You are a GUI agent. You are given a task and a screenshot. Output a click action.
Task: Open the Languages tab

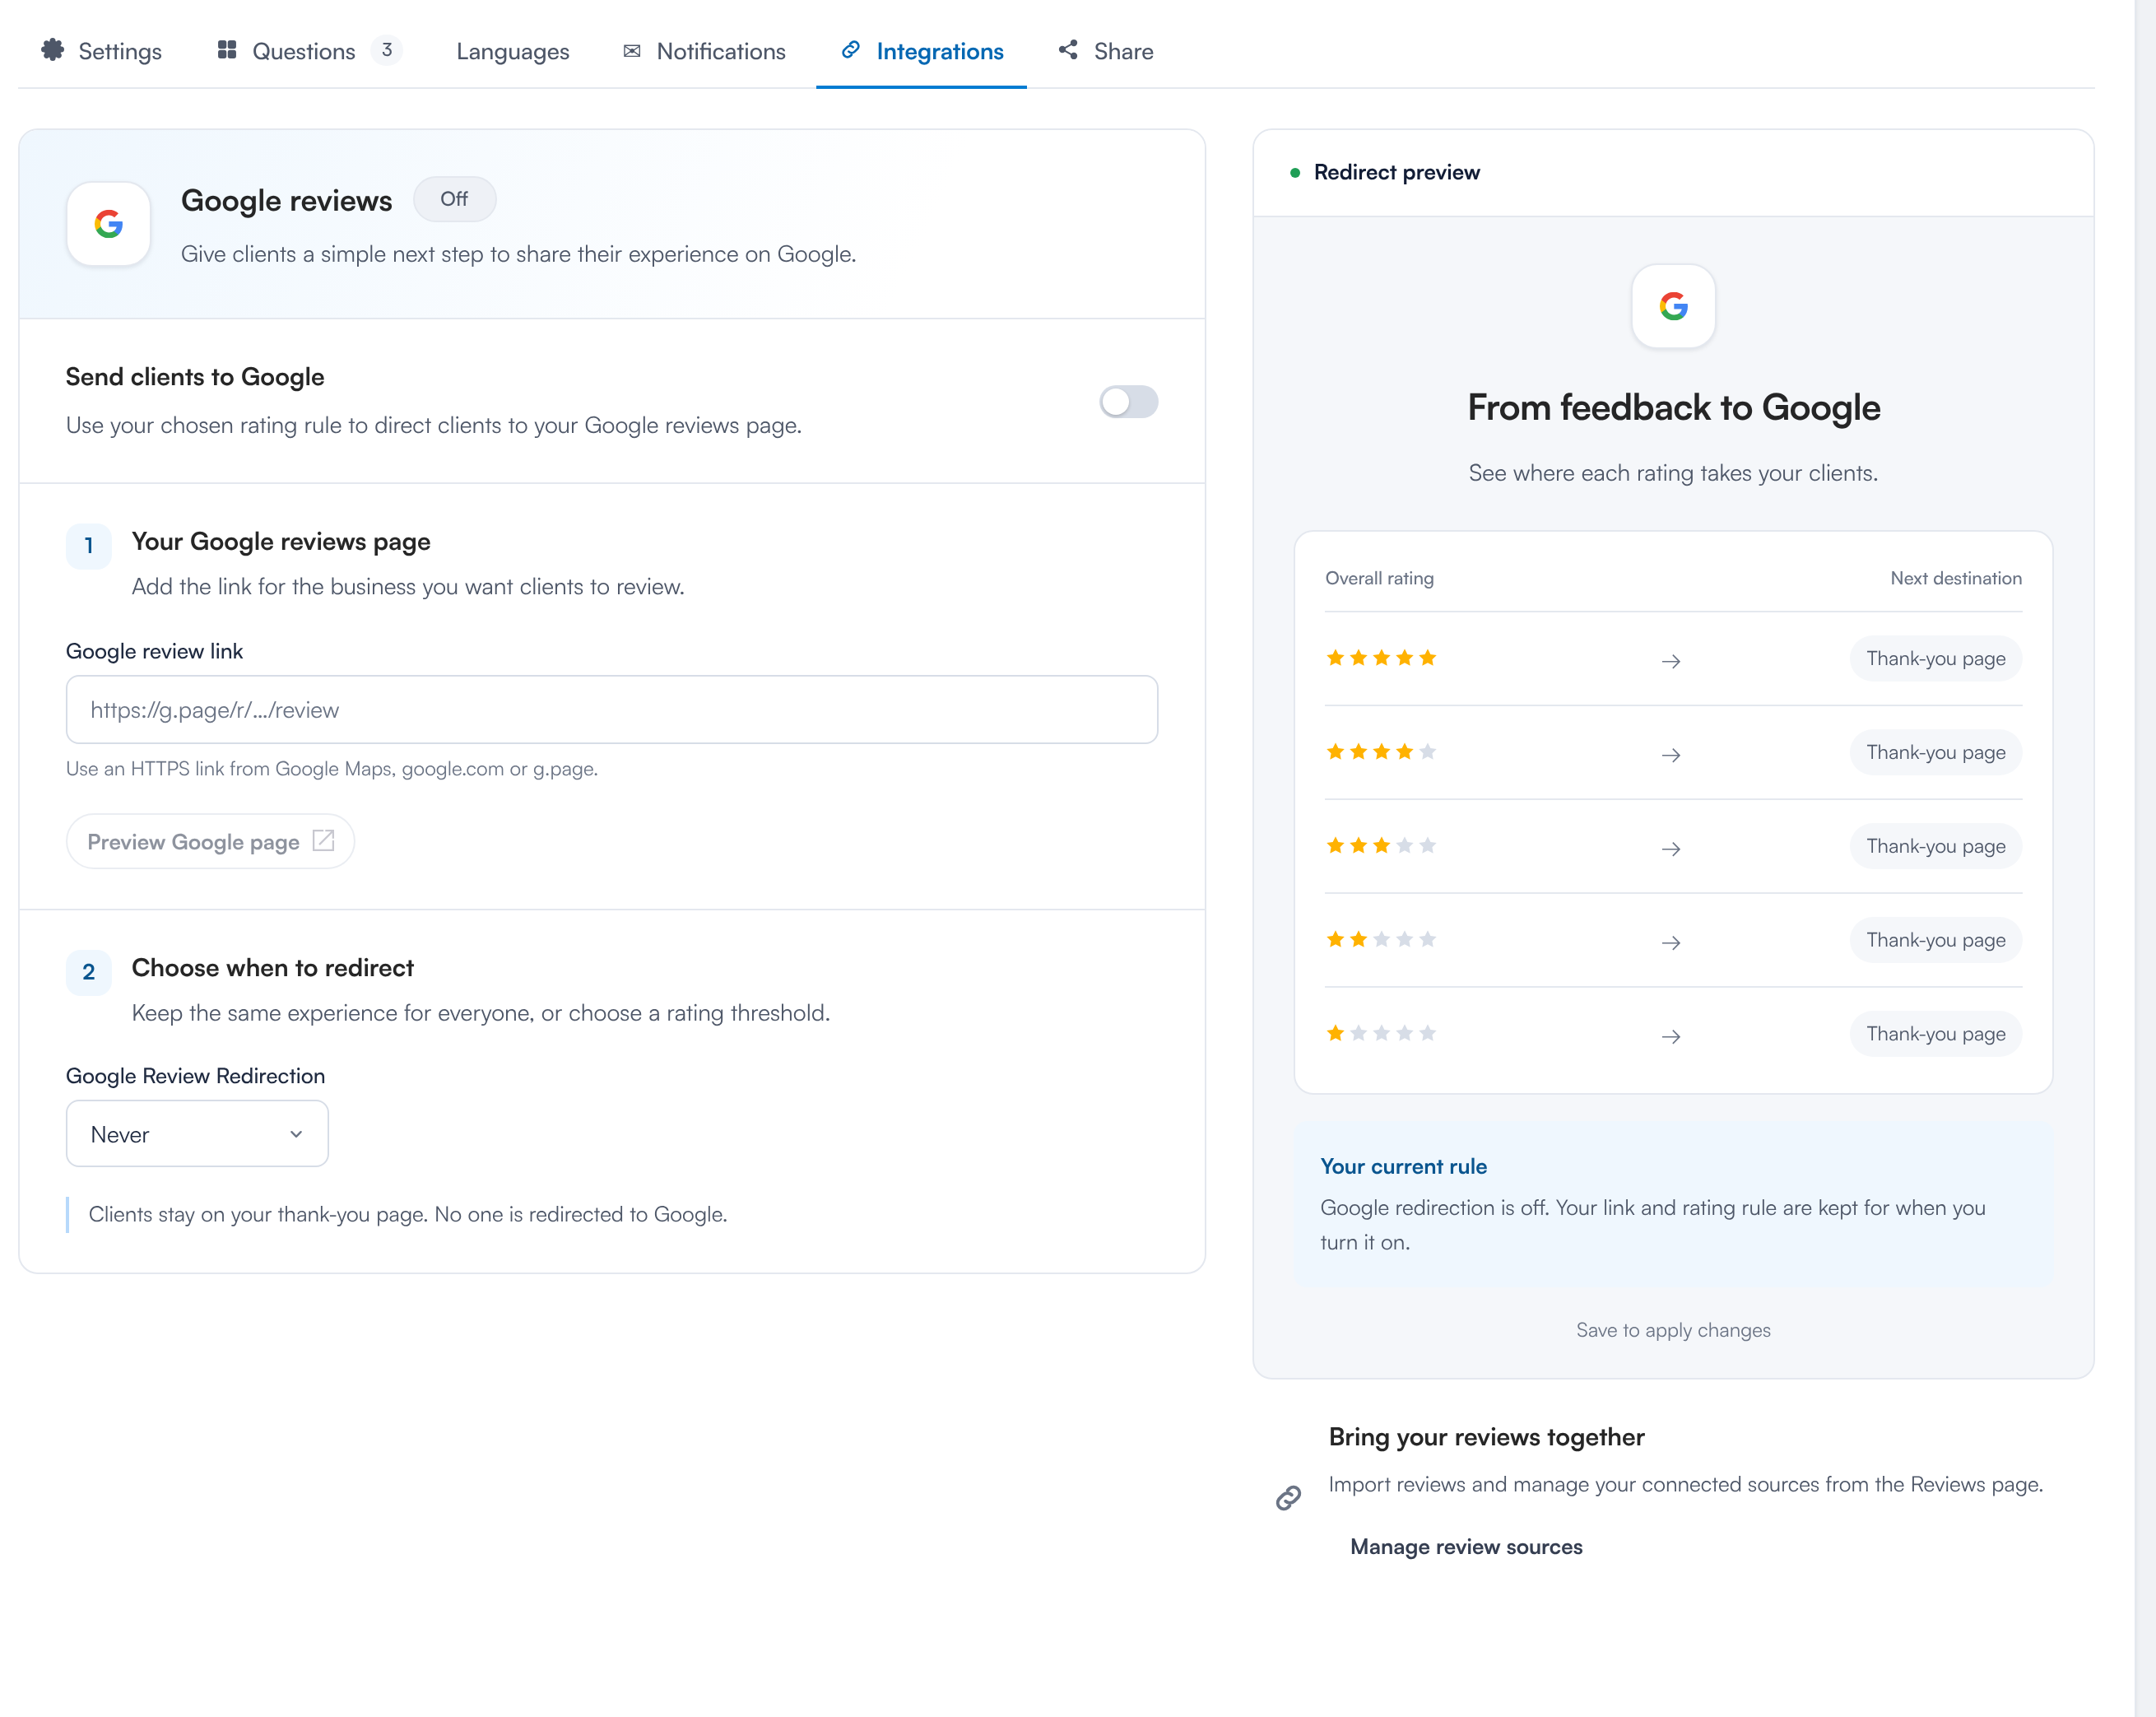[x=512, y=51]
